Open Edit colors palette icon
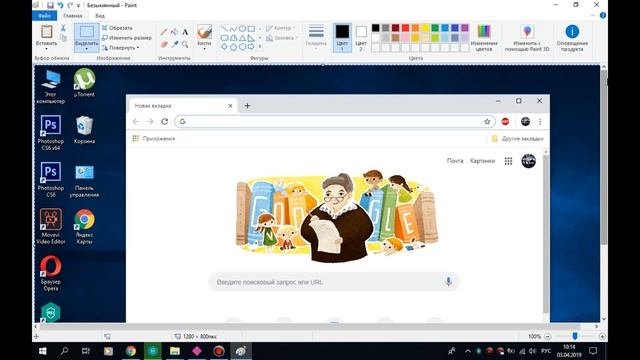 484,31
